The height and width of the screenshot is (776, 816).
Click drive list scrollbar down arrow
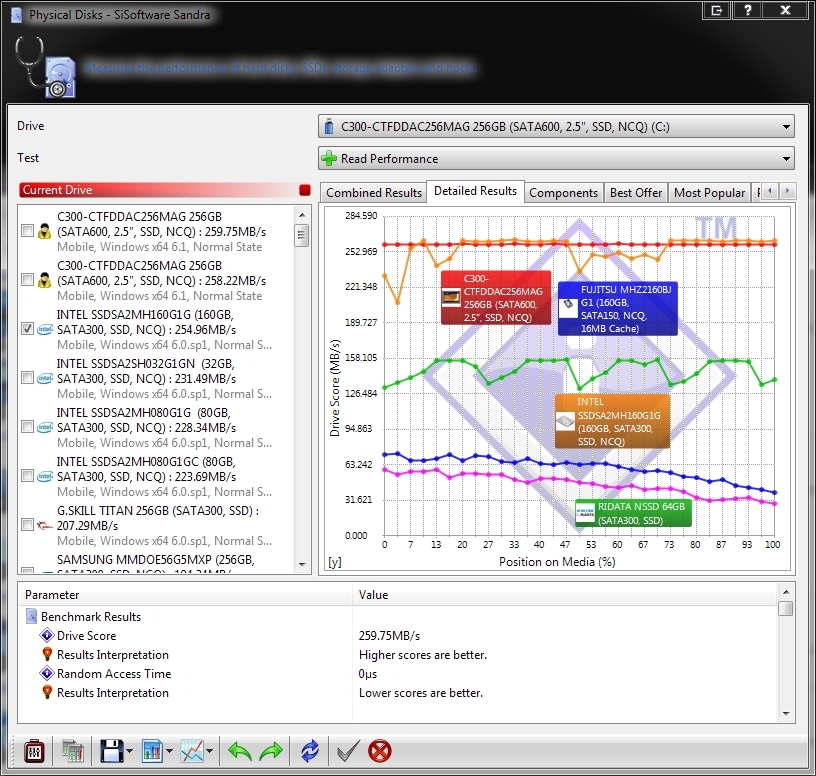pos(302,565)
